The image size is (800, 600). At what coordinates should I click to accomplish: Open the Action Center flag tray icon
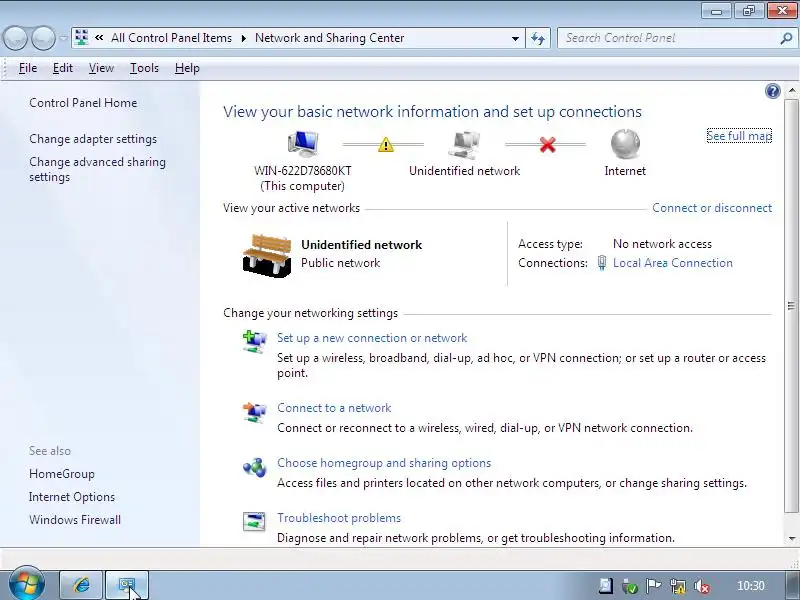(x=653, y=586)
